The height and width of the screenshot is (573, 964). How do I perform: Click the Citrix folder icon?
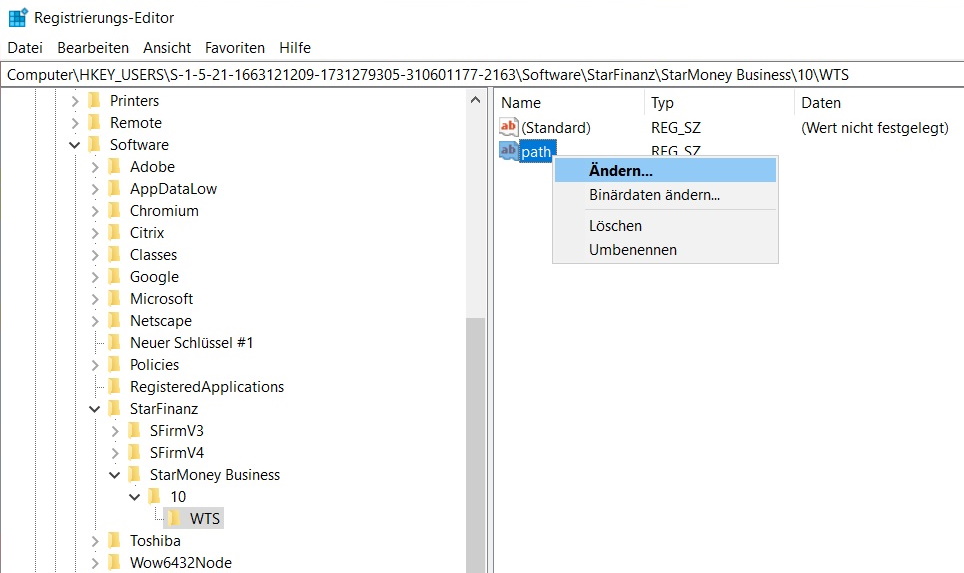[x=114, y=233]
